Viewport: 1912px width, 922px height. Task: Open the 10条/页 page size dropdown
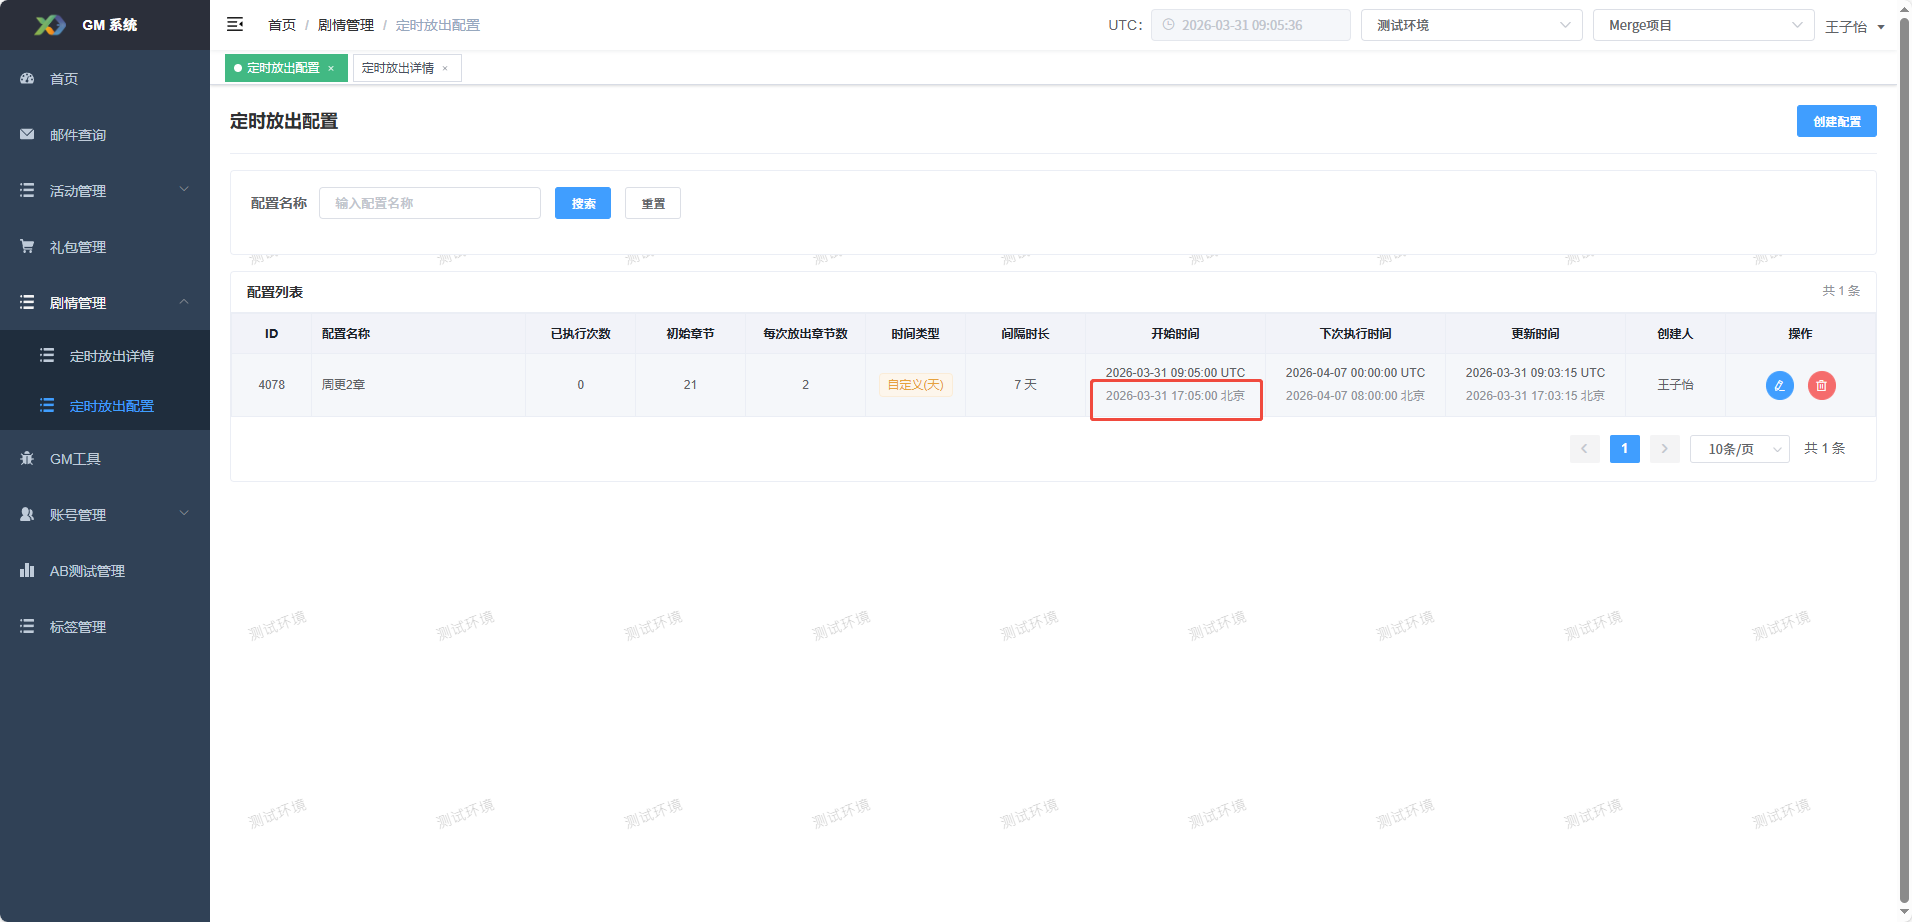point(1739,449)
